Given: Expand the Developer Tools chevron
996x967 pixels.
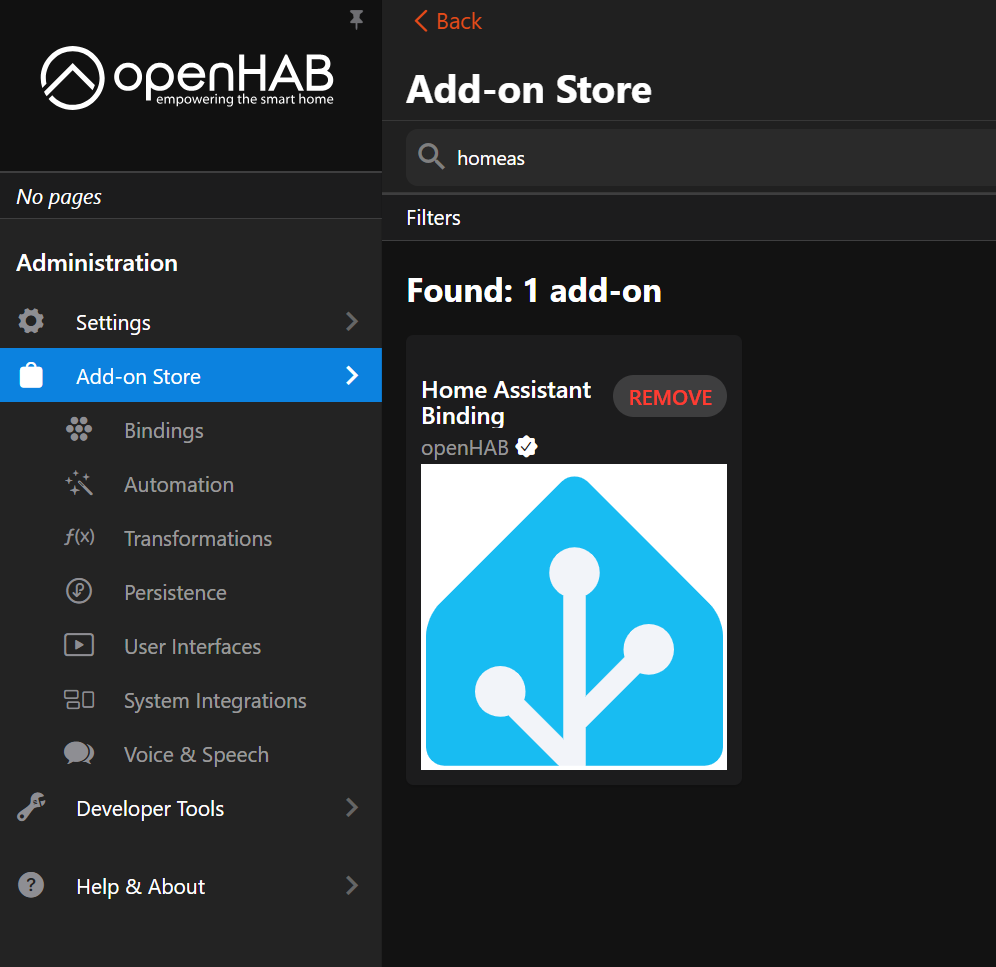Looking at the screenshot, I should coord(351,808).
